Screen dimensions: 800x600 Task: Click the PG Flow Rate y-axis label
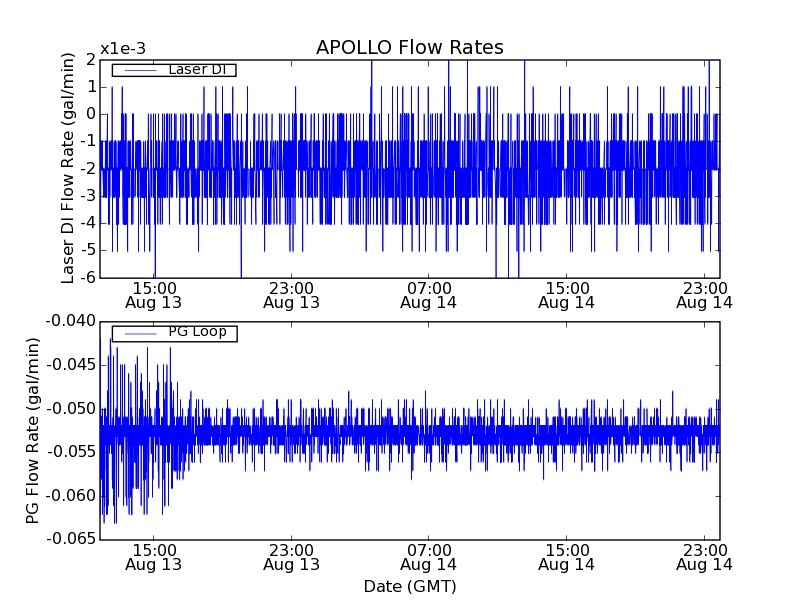[33, 430]
